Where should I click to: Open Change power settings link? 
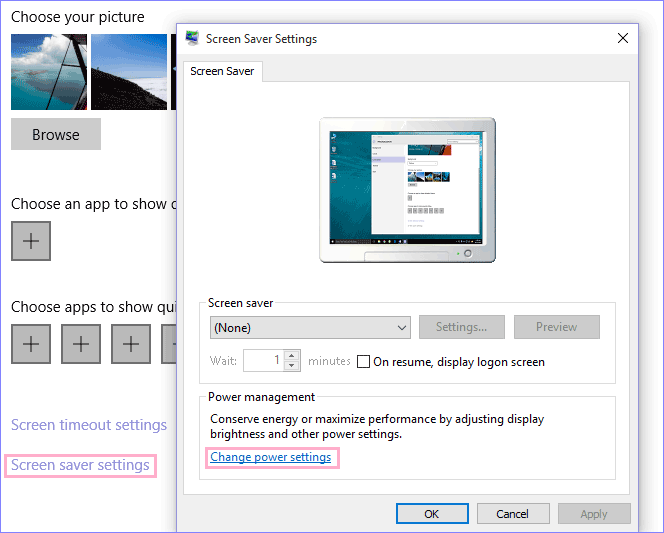pos(270,457)
